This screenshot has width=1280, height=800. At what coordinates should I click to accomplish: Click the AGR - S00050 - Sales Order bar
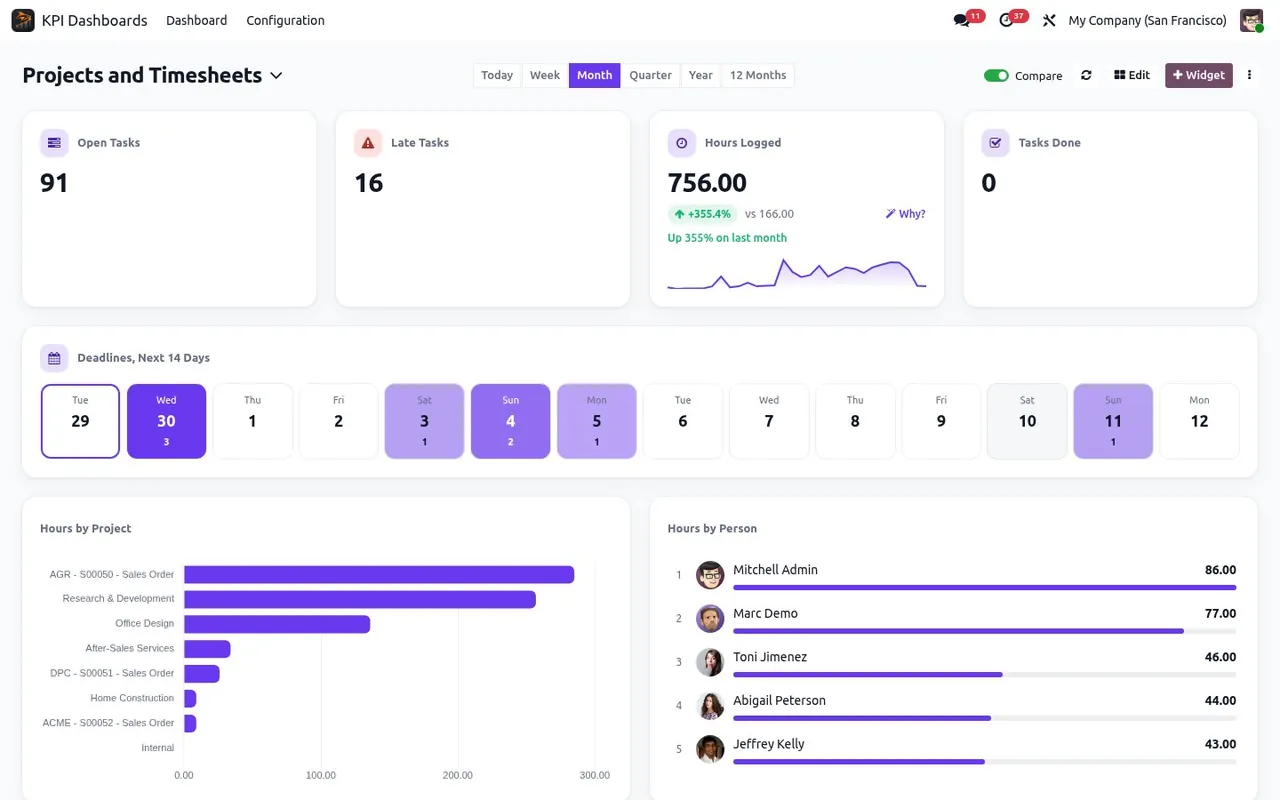(x=379, y=574)
